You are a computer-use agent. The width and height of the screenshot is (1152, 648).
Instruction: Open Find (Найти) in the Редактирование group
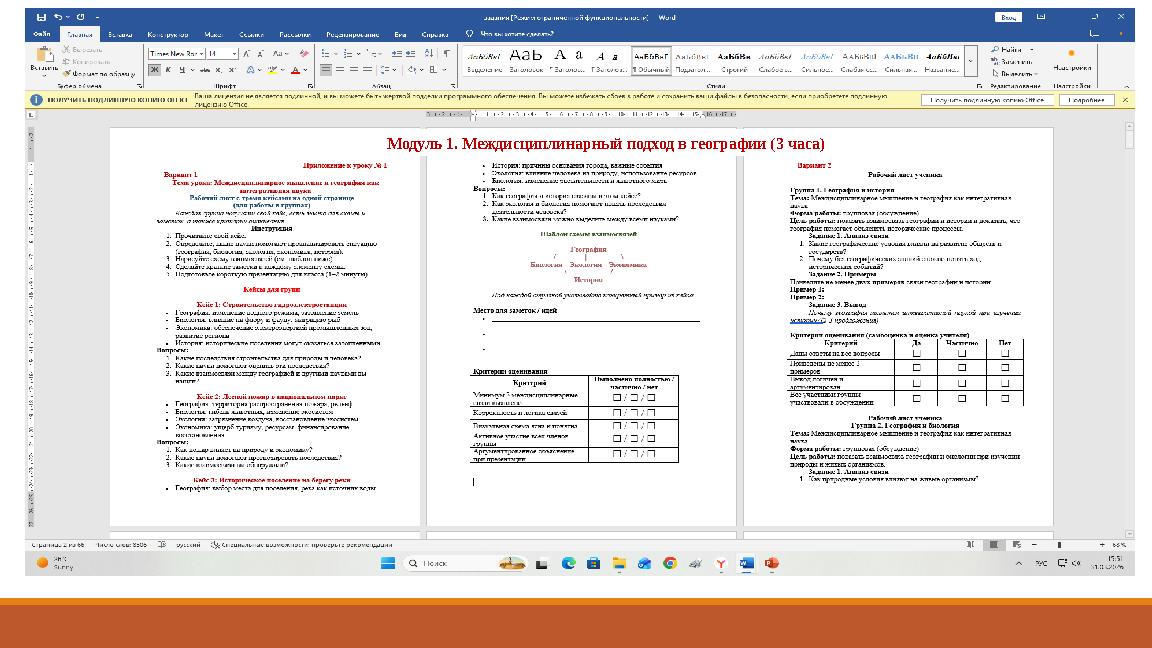(1009, 49)
